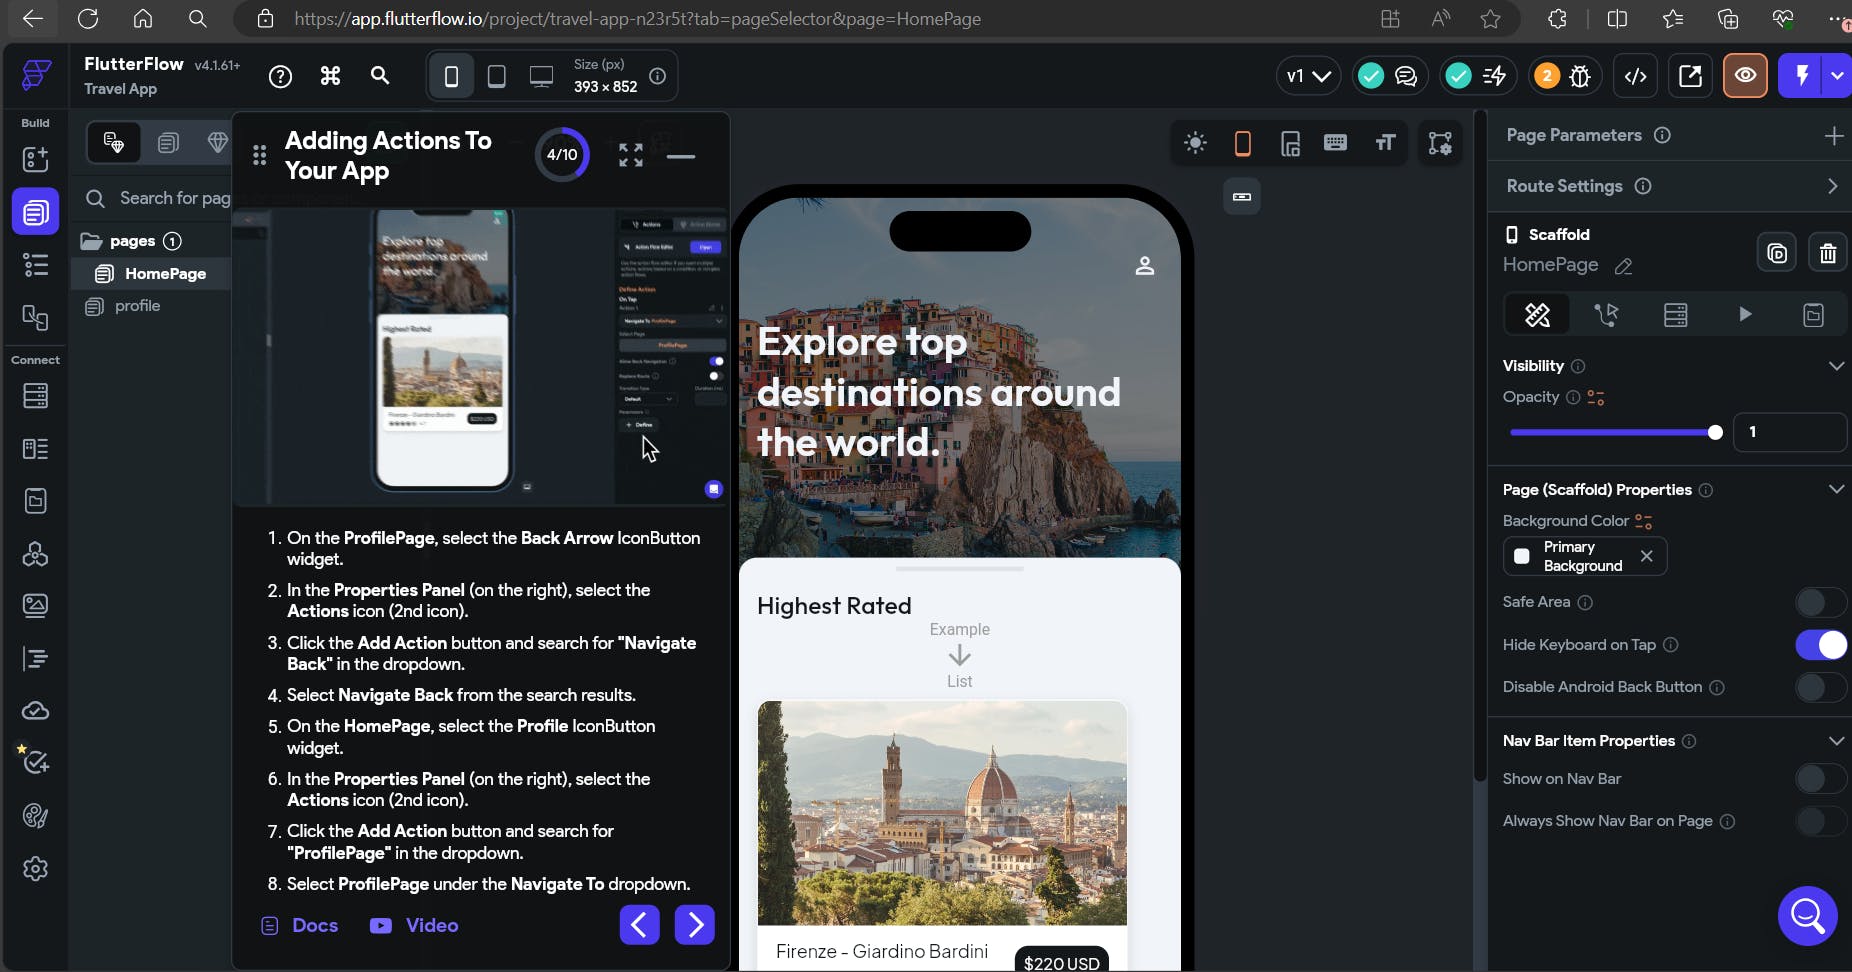The image size is (1852, 972).
Task: Click the keyboard icon in canvas toolbar
Action: 1335,143
